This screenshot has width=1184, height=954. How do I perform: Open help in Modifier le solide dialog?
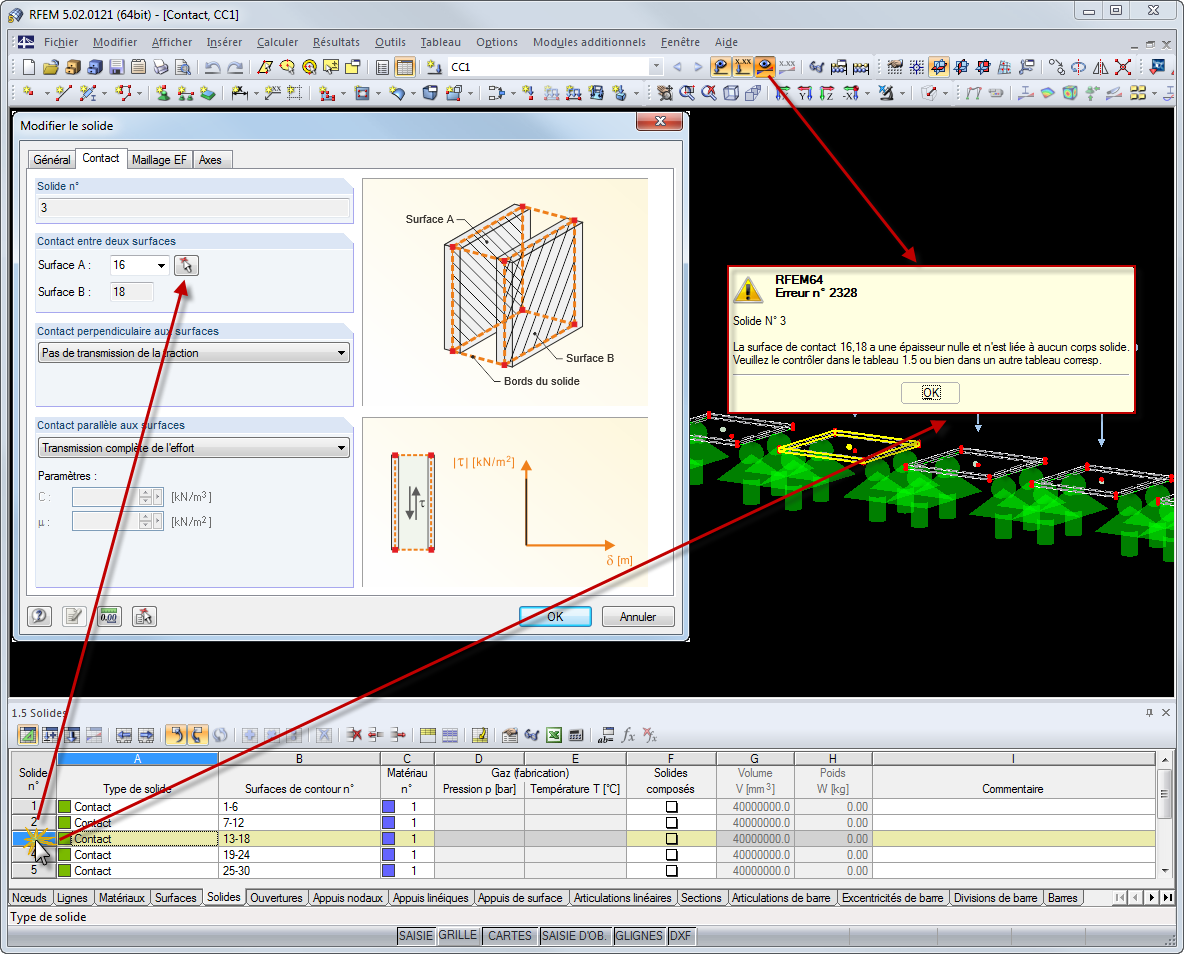point(39,616)
